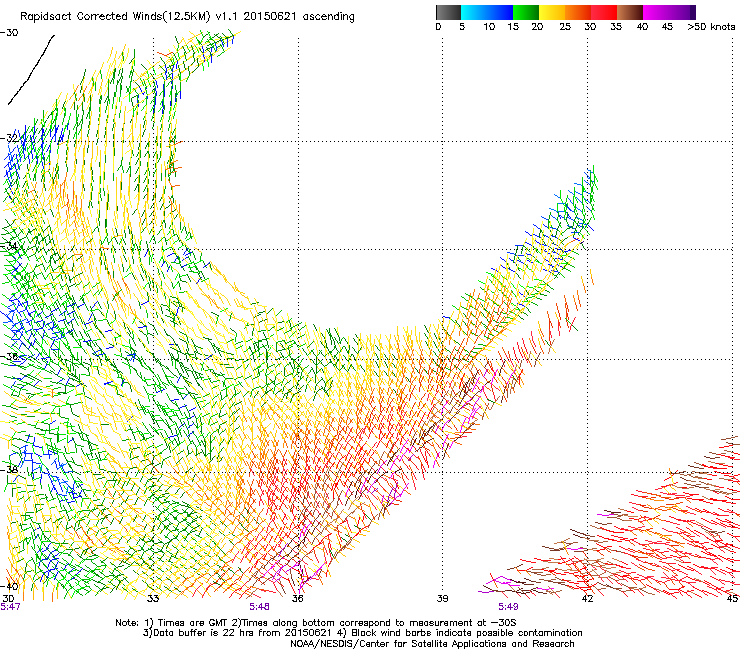Click the '40' label under the color legend
Image resolution: width=740 pixels, height=650 pixels.
pos(642,27)
